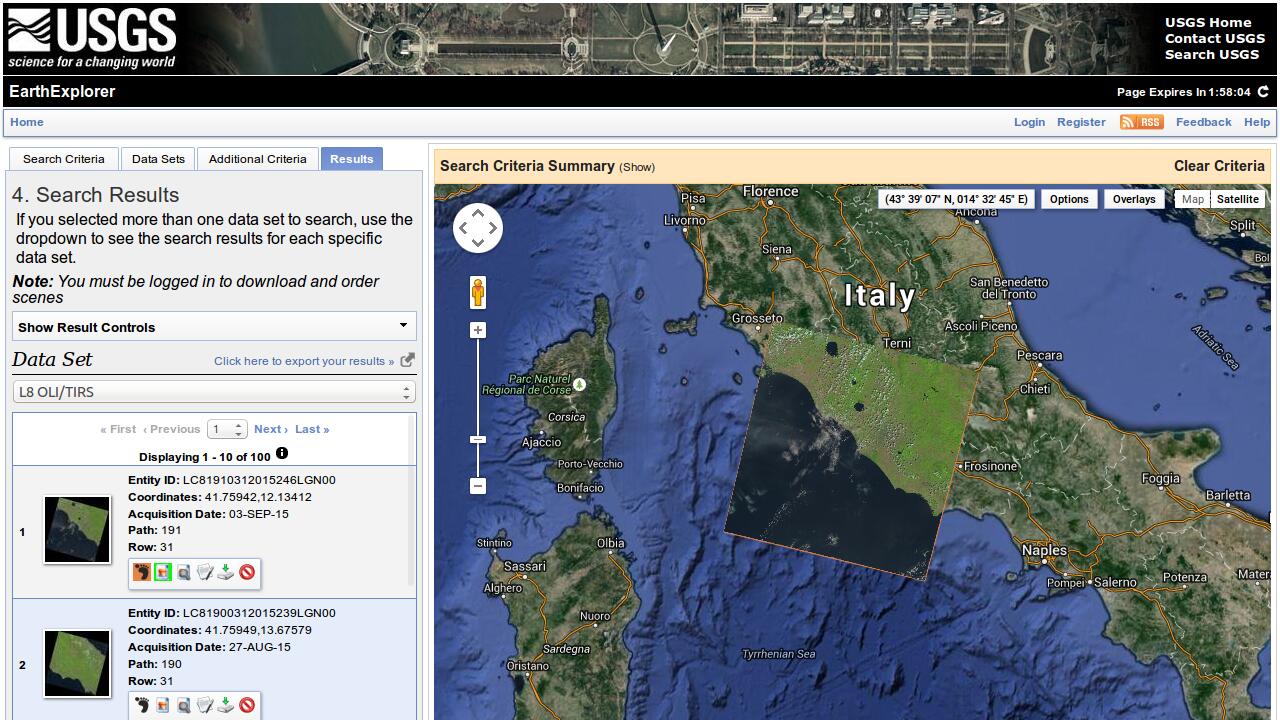Open map Overlays dropdown

coord(1134,199)
